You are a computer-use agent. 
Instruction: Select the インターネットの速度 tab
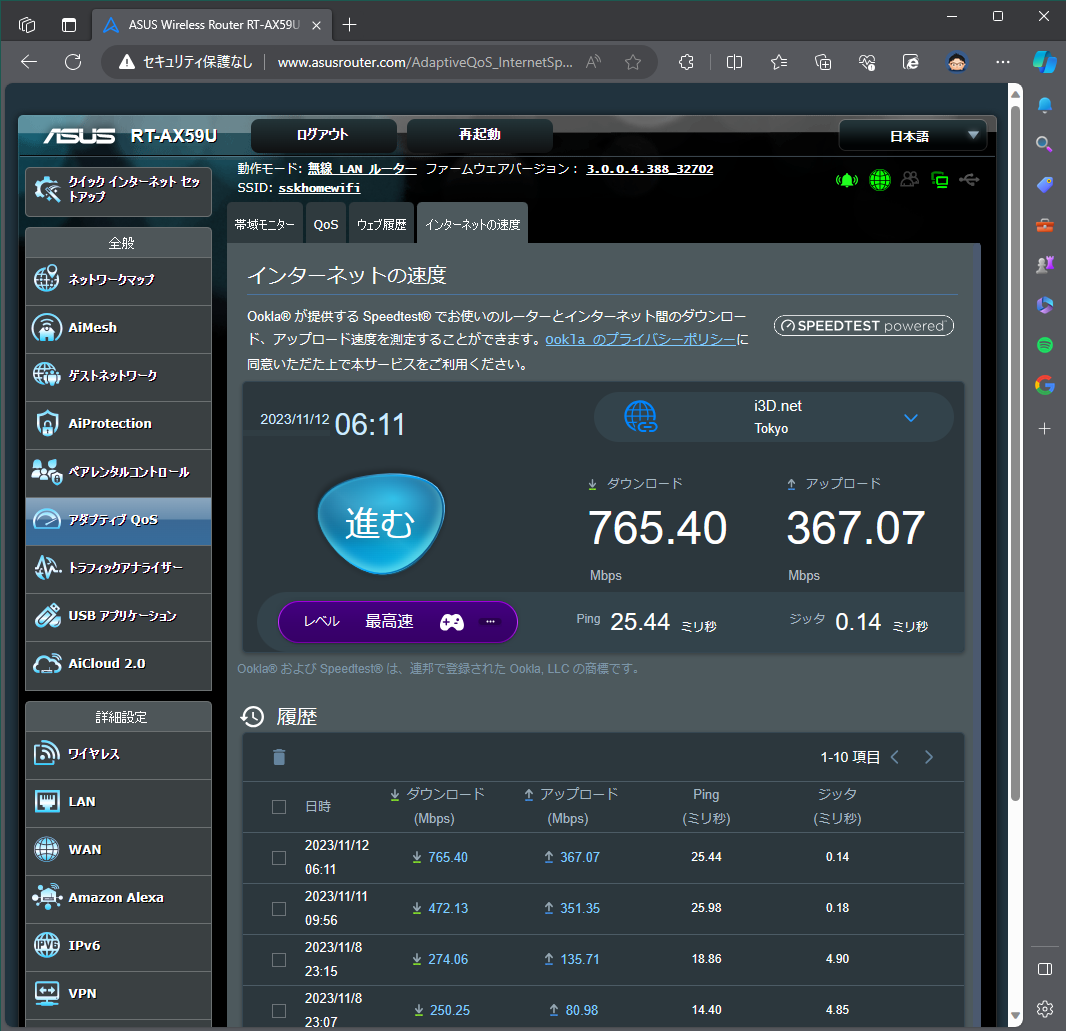tap(472, 224)
